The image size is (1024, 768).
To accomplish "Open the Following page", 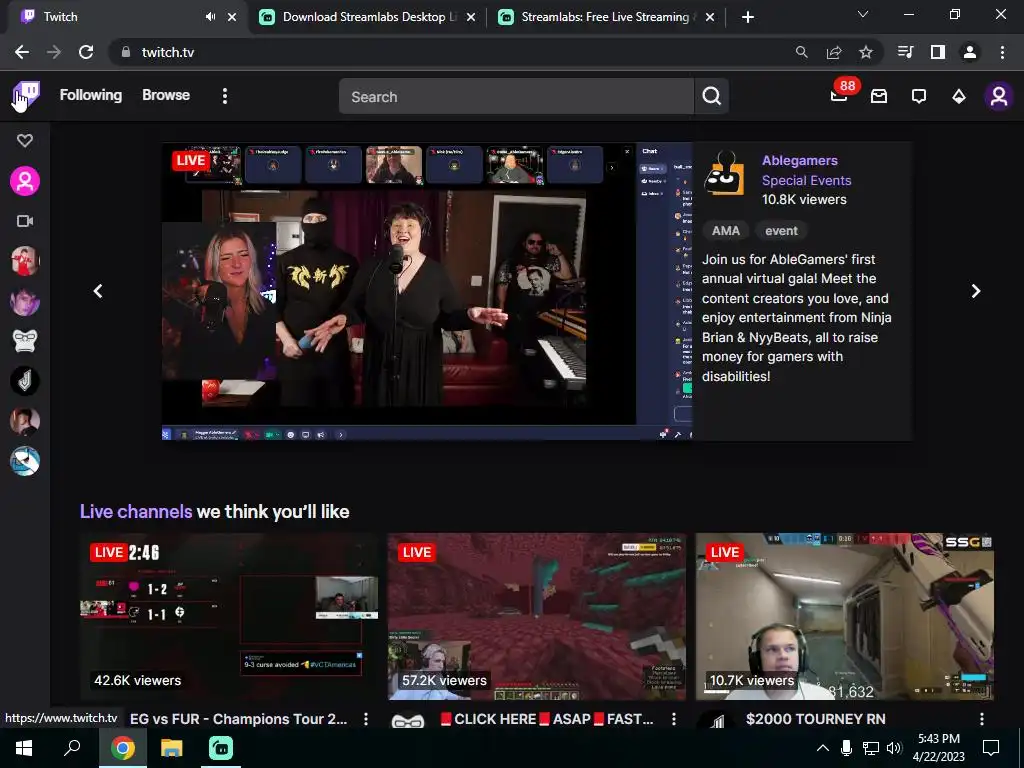I will pos(91,95).
